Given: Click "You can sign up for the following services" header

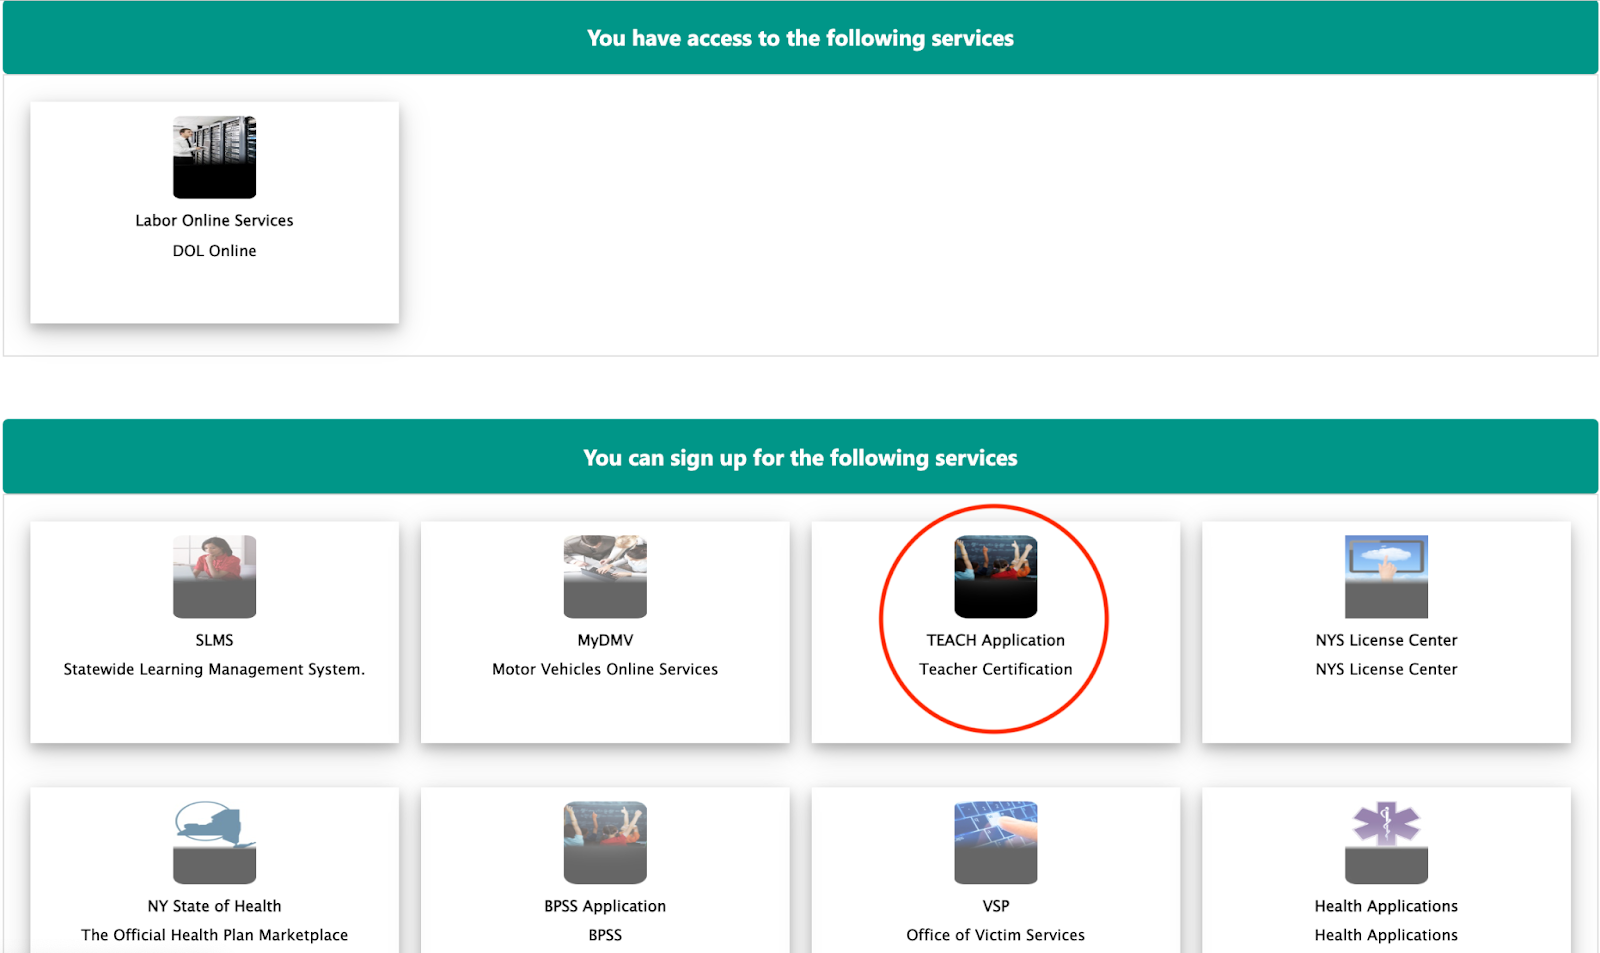Looking at the screenshot, I should 800,458.
